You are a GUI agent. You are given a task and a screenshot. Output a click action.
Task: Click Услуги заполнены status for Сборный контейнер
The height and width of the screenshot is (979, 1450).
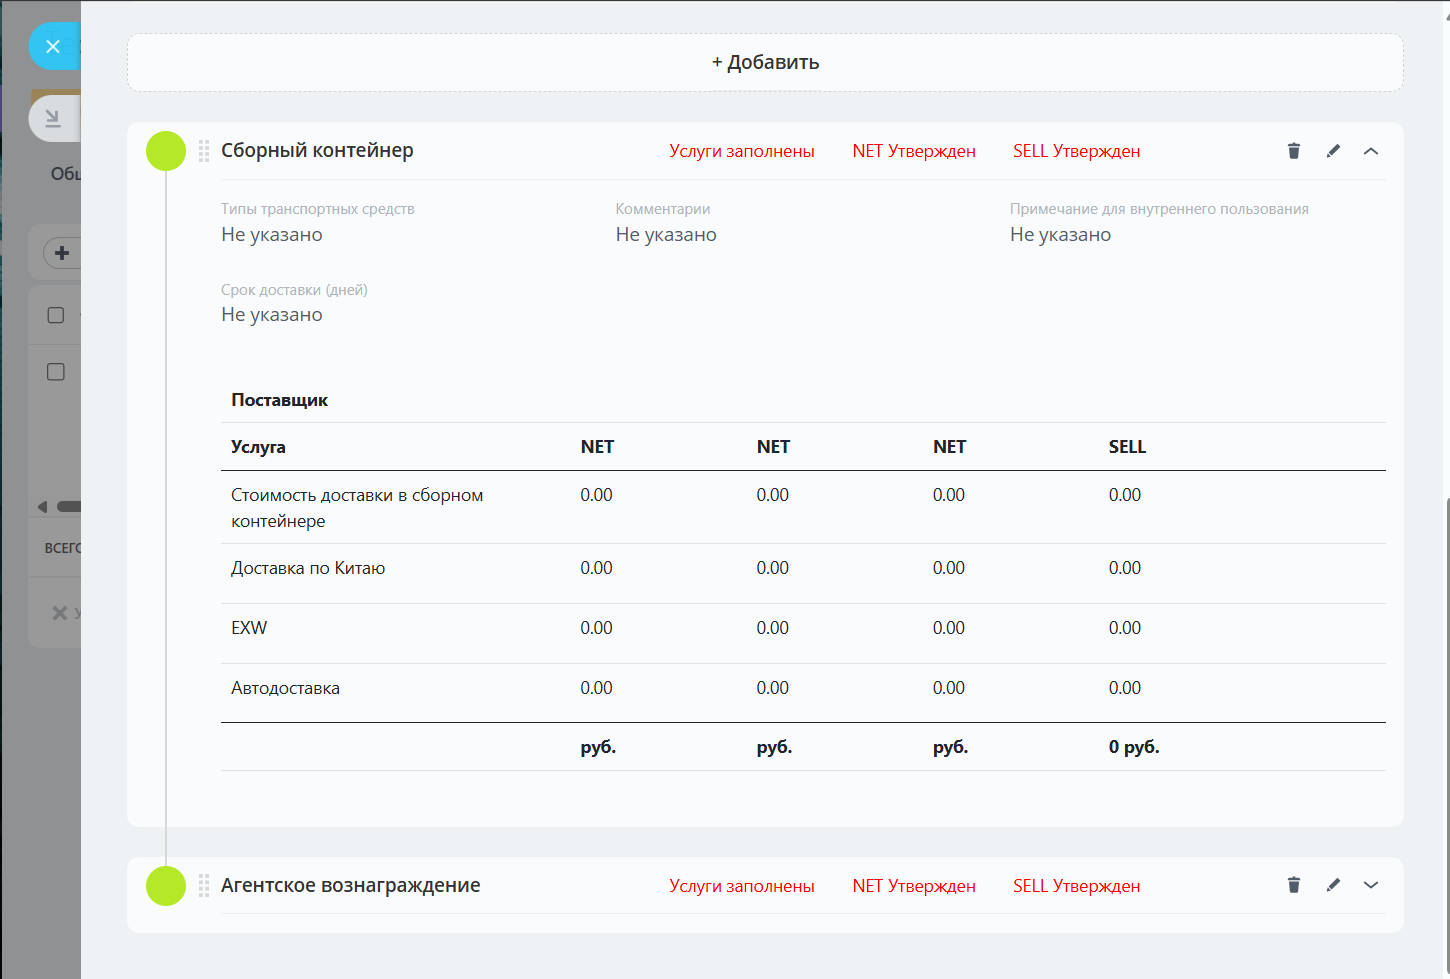(x=741, y=151)
